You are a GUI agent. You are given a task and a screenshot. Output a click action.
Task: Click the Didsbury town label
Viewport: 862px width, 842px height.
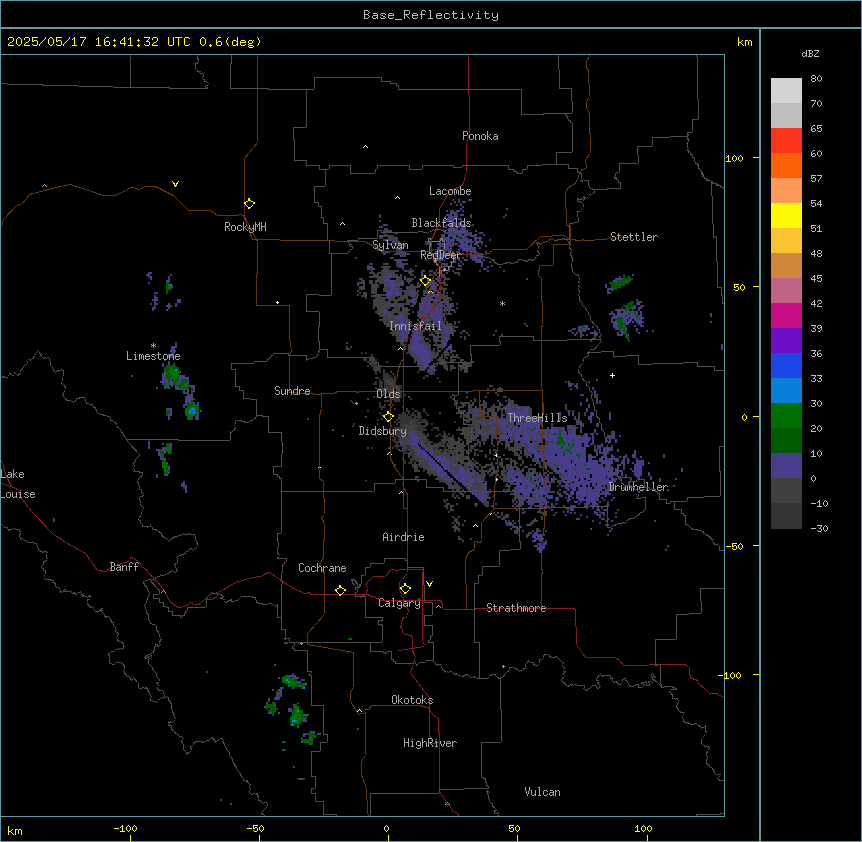point(383,431)
